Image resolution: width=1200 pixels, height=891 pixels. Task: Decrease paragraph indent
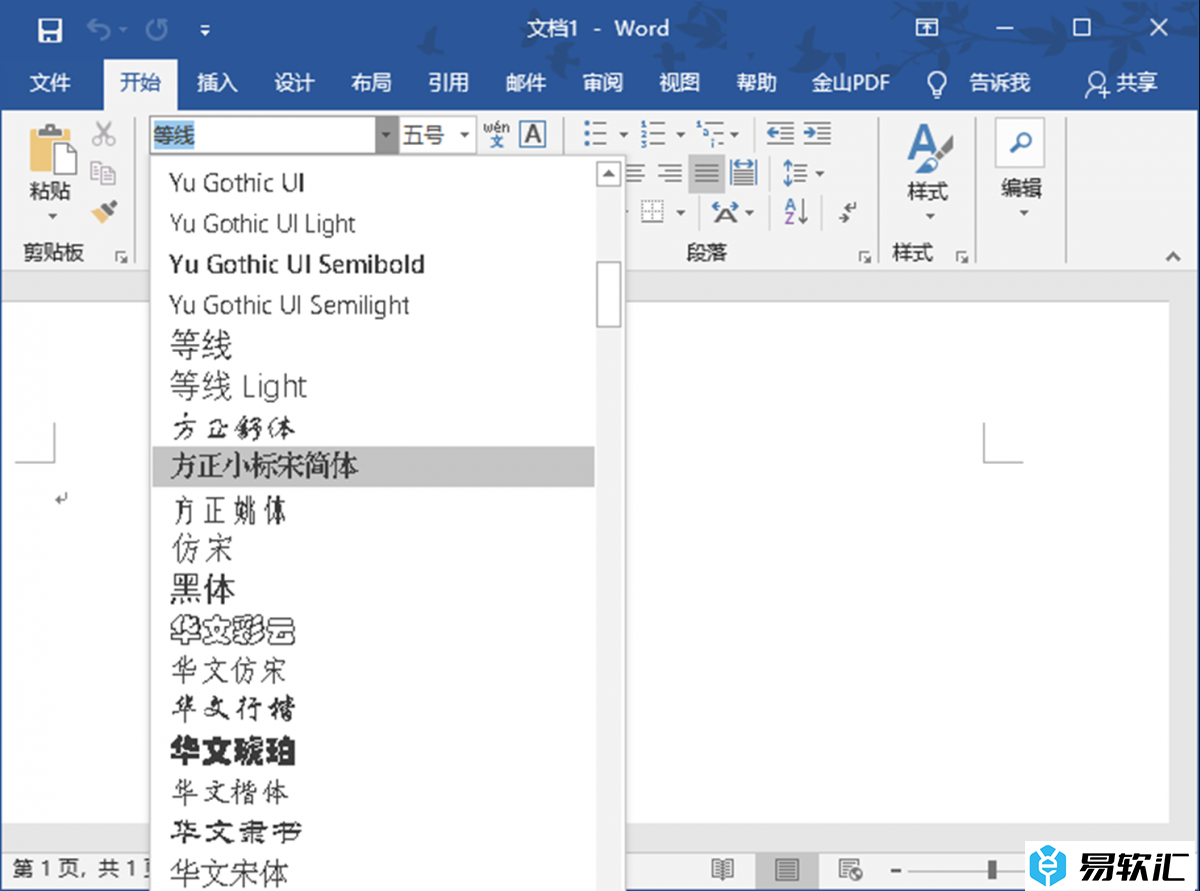(x=780, y=133)
